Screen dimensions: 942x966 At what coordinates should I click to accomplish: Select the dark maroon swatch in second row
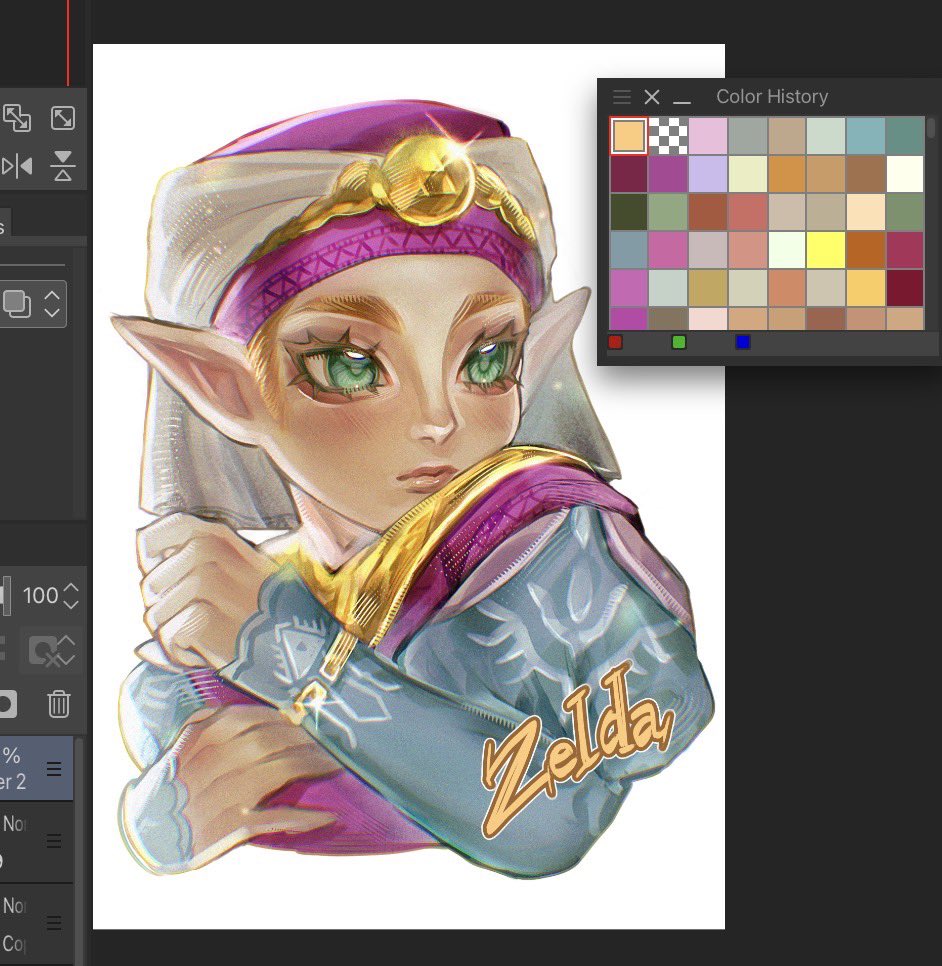click(628, 174)
